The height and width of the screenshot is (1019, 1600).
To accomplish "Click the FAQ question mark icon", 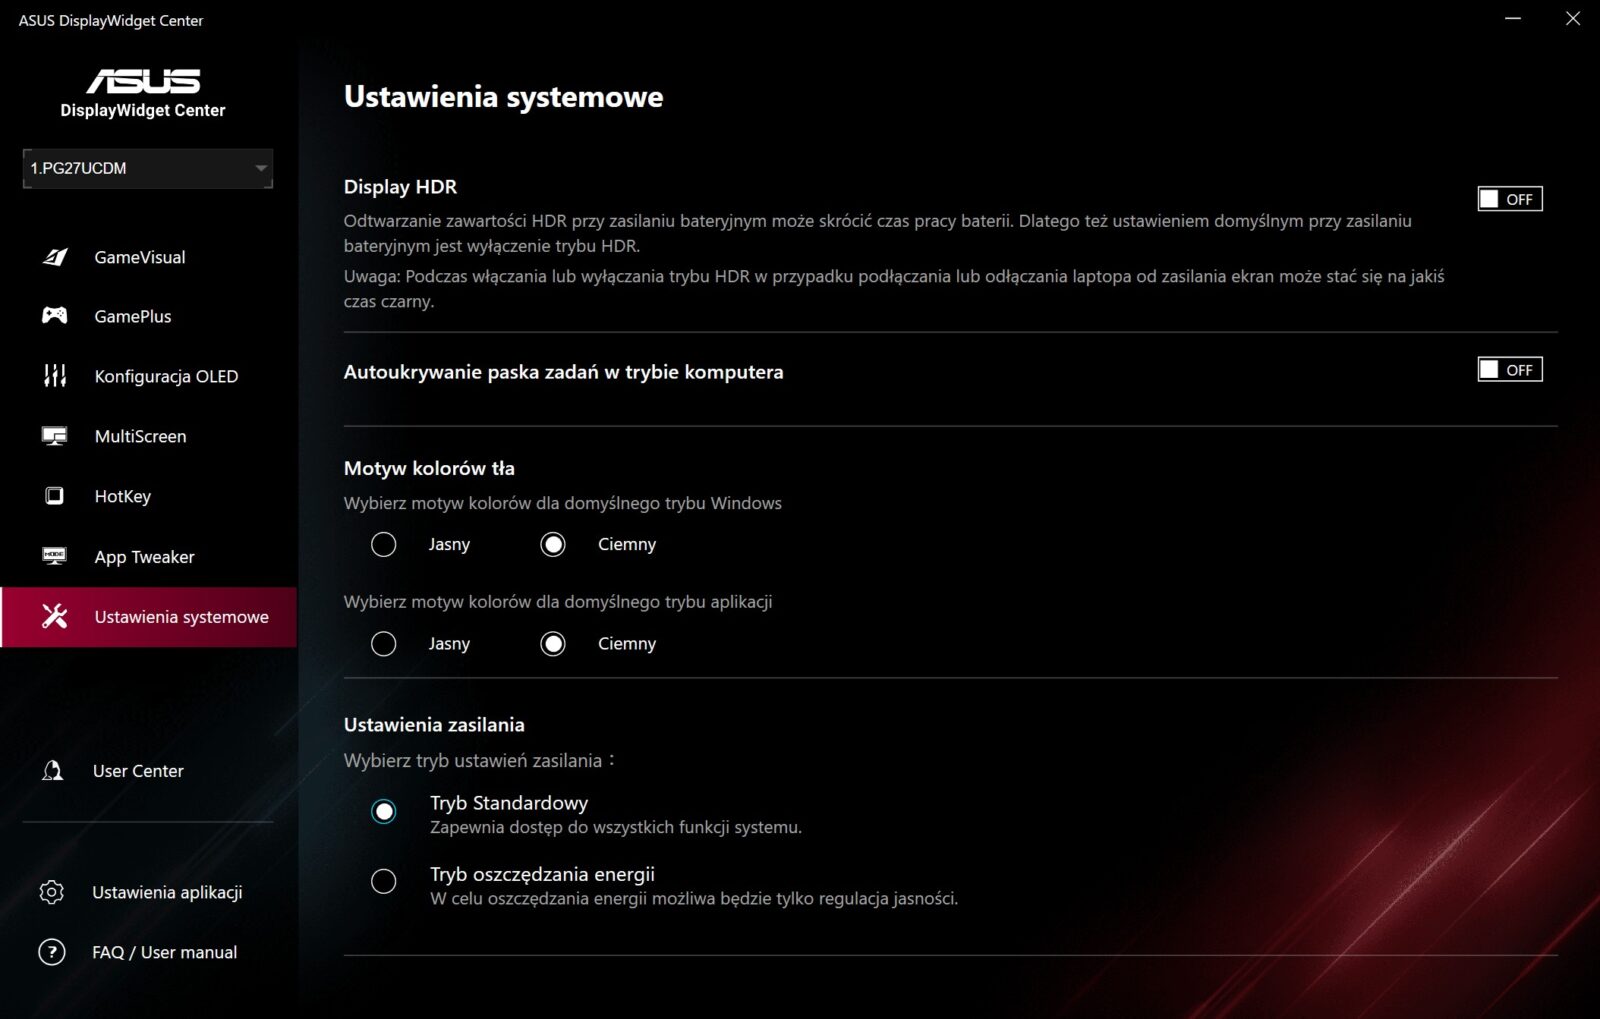I will coord(52,952).
